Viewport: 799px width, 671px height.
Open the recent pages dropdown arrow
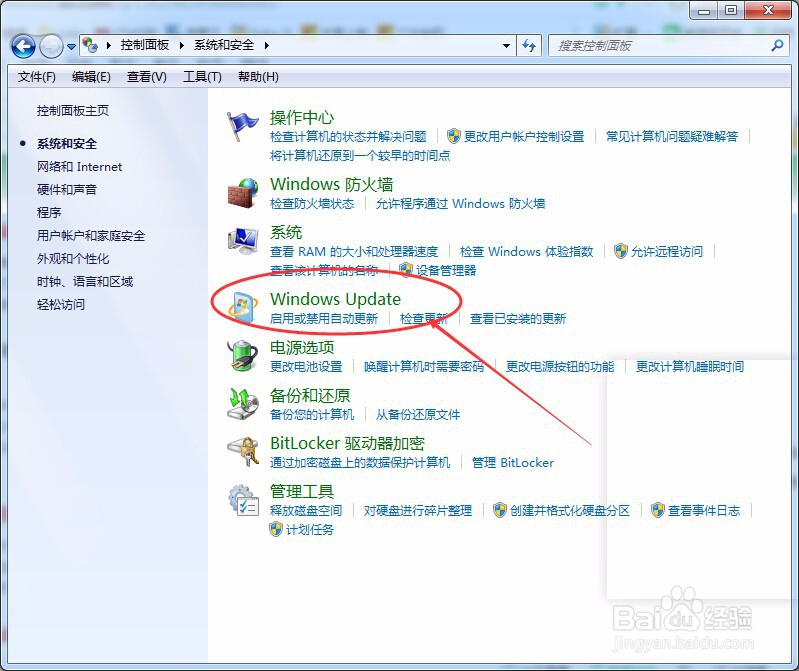(71, 47)
